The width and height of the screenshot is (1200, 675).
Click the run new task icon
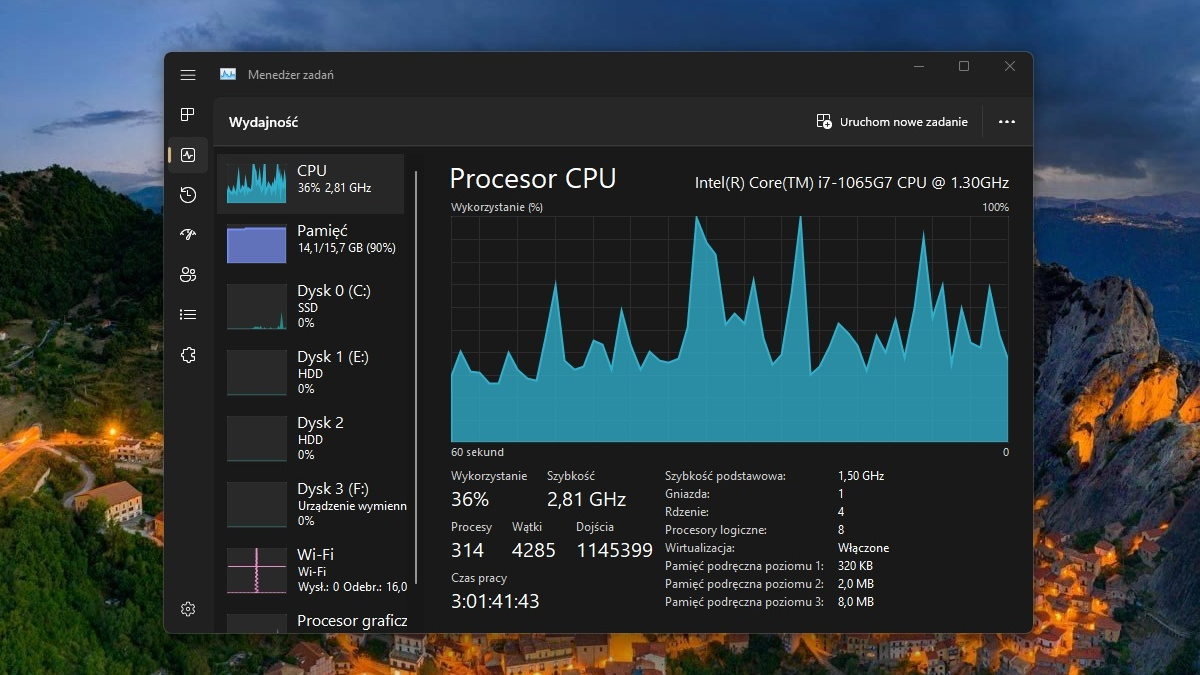click(824, 122)
